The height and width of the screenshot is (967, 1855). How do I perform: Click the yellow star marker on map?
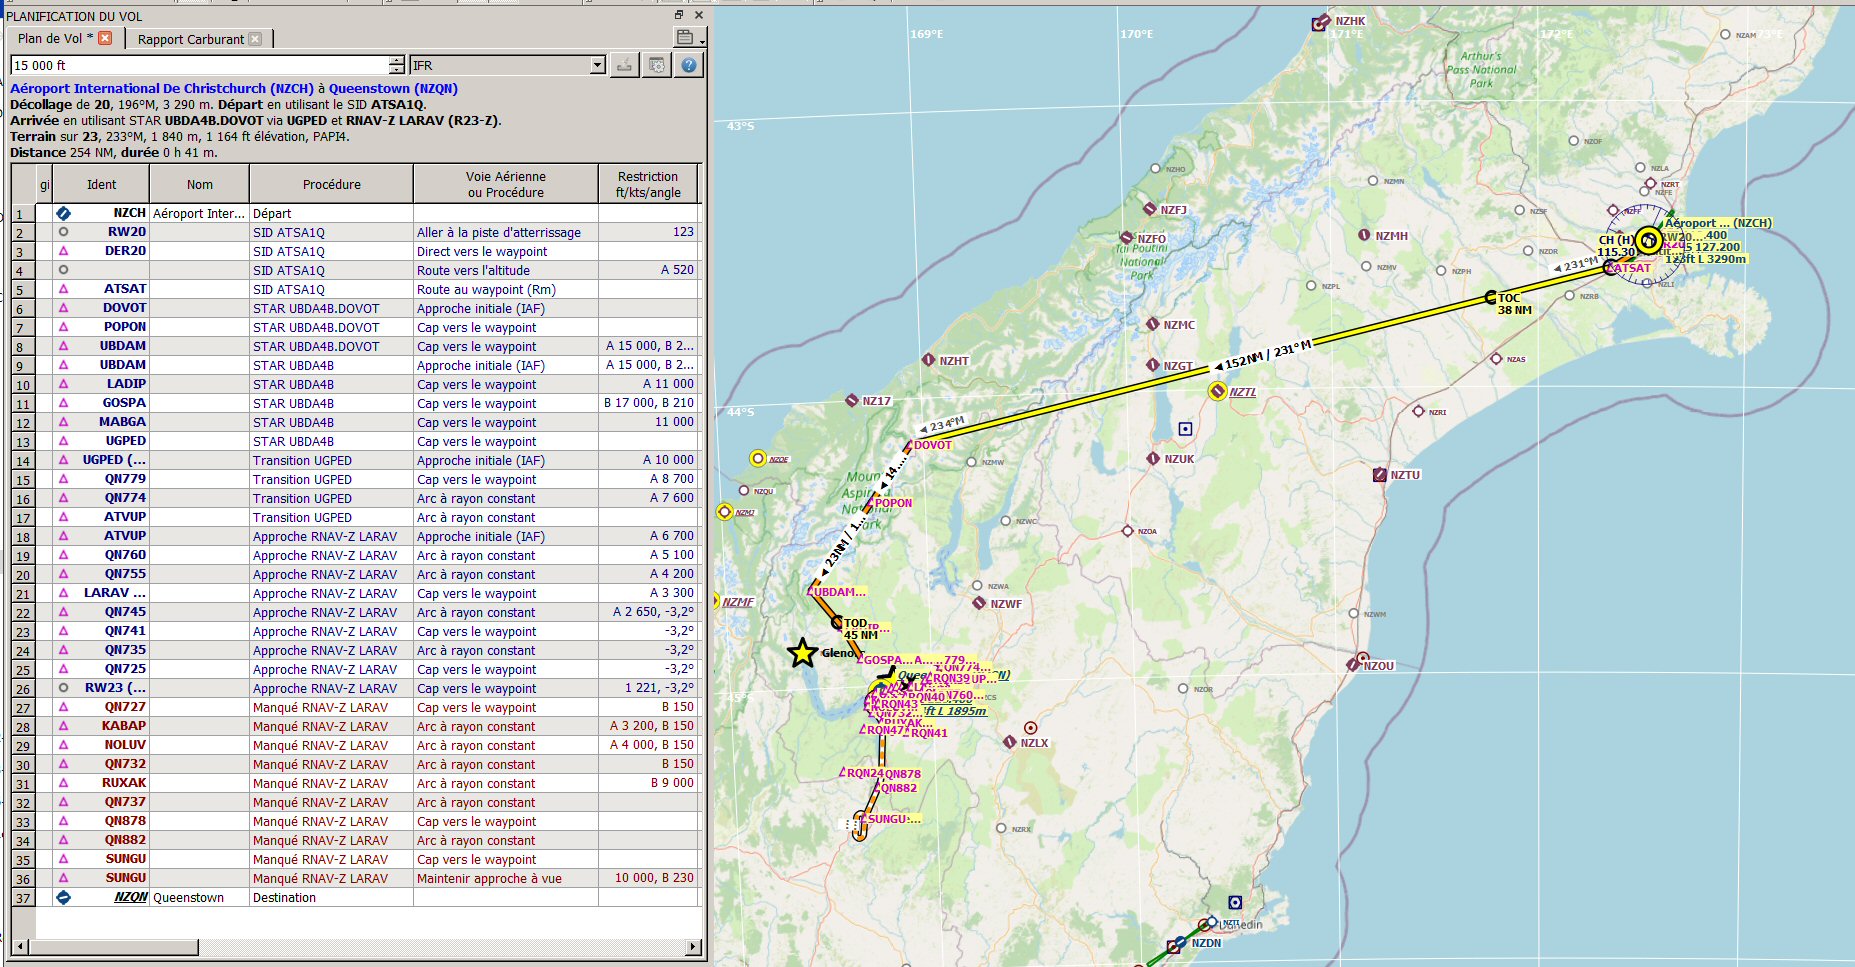click(x=802, y=653)
